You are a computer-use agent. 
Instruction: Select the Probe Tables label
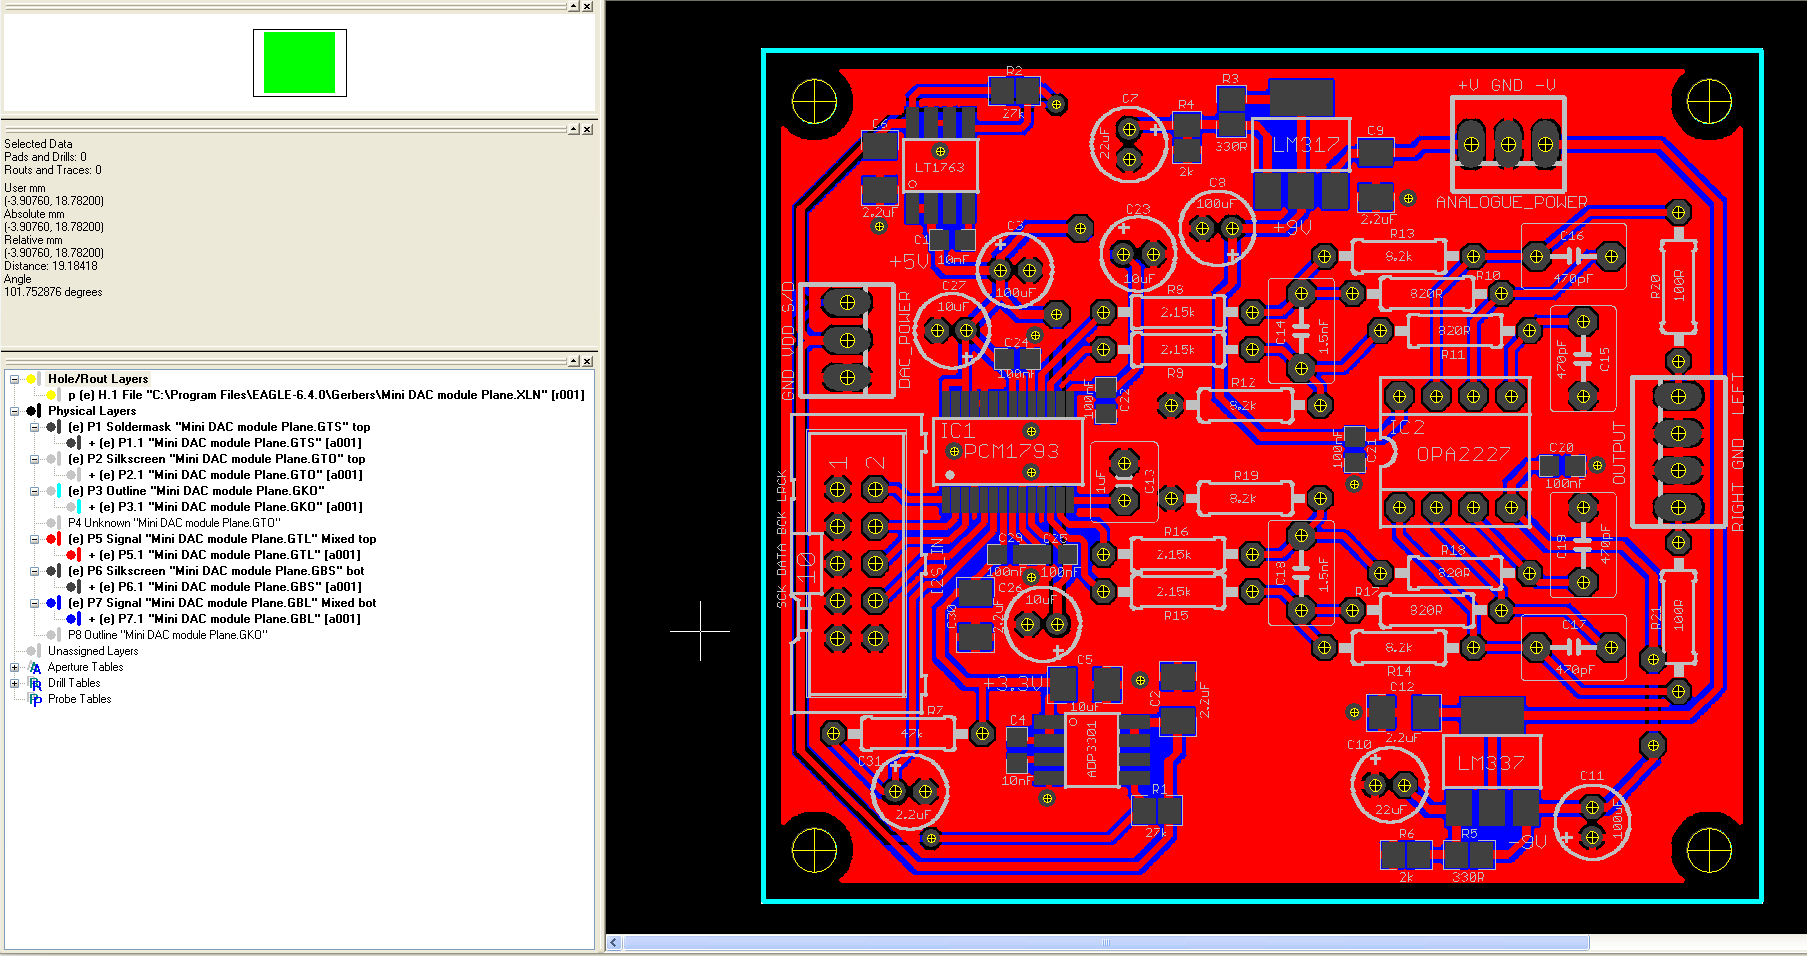pyautogui.click(x=80, y=699)
